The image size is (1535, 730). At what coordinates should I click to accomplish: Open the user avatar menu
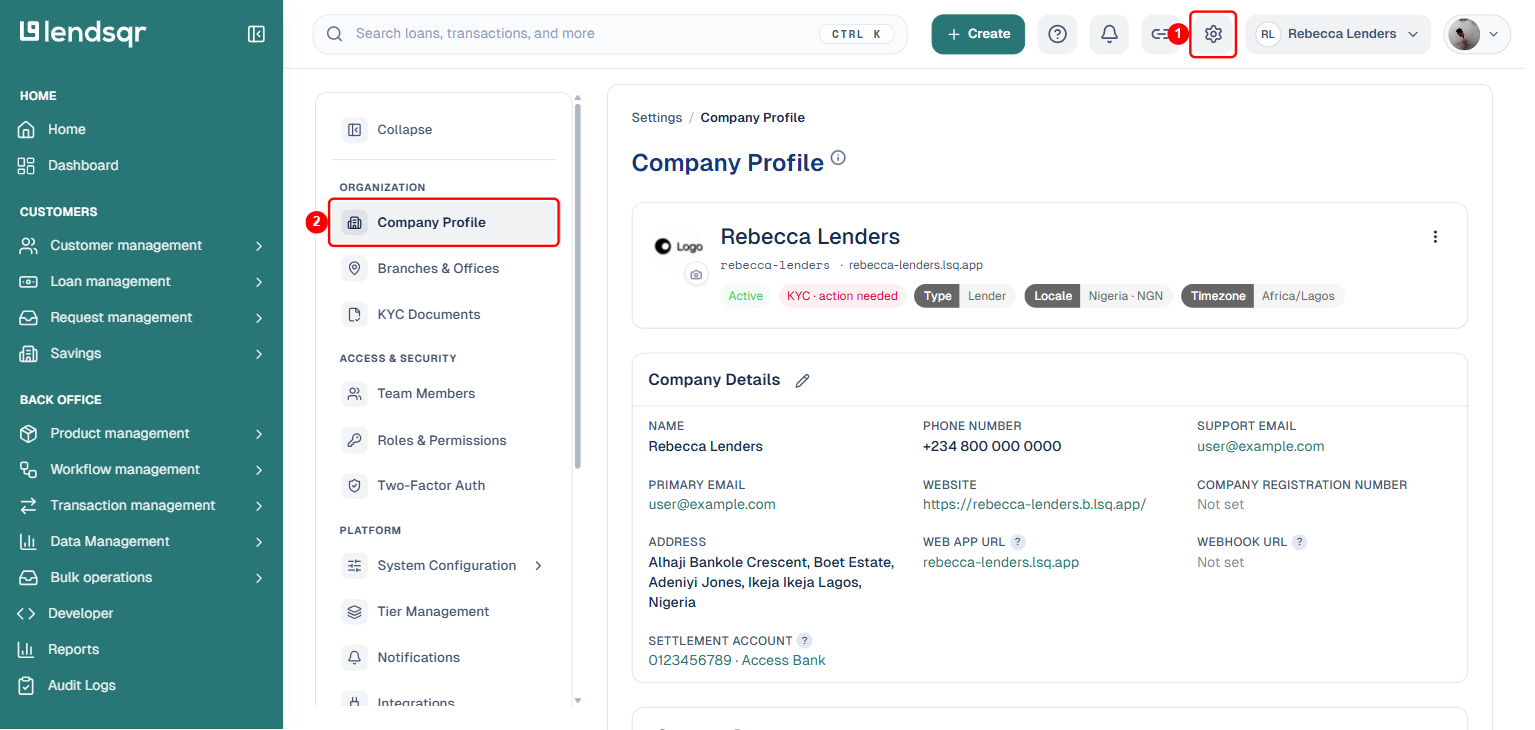pos(1477,34)
